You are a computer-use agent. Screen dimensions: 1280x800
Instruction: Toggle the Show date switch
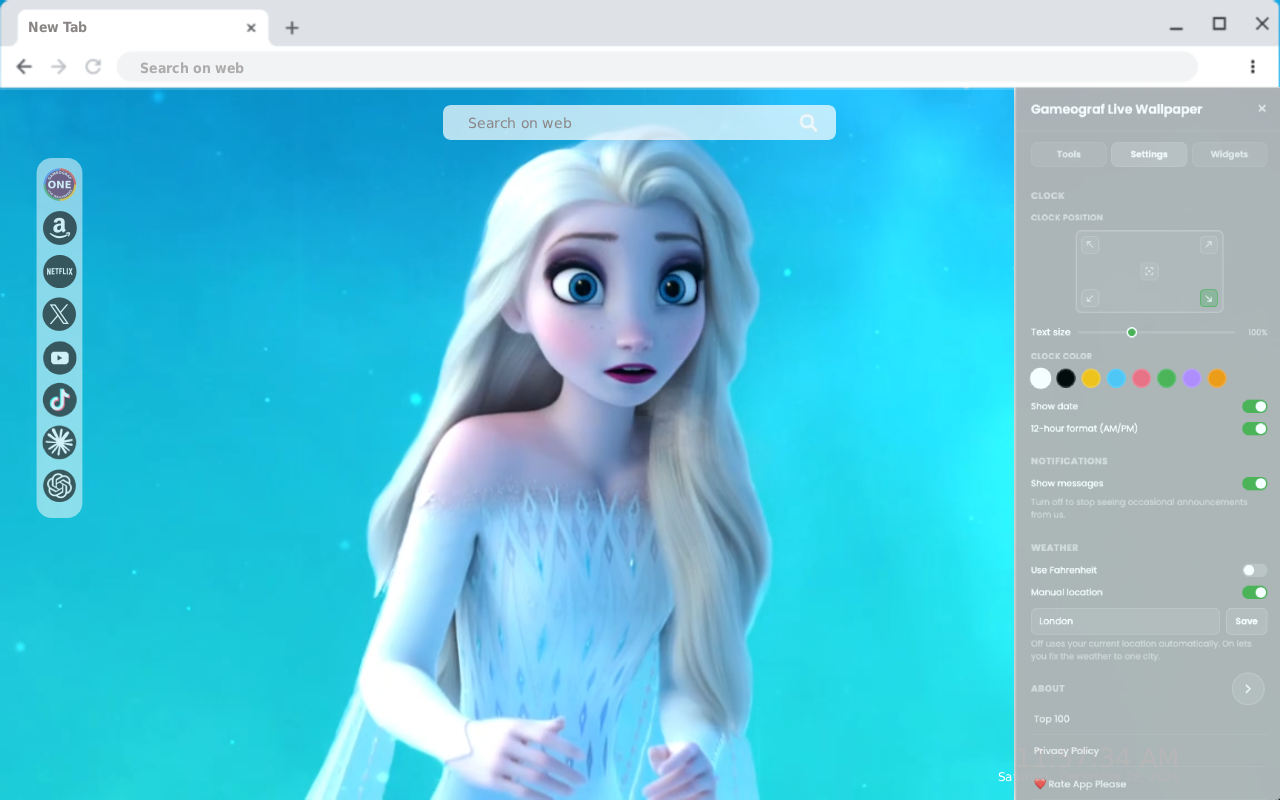click(x=1254, y=406)
